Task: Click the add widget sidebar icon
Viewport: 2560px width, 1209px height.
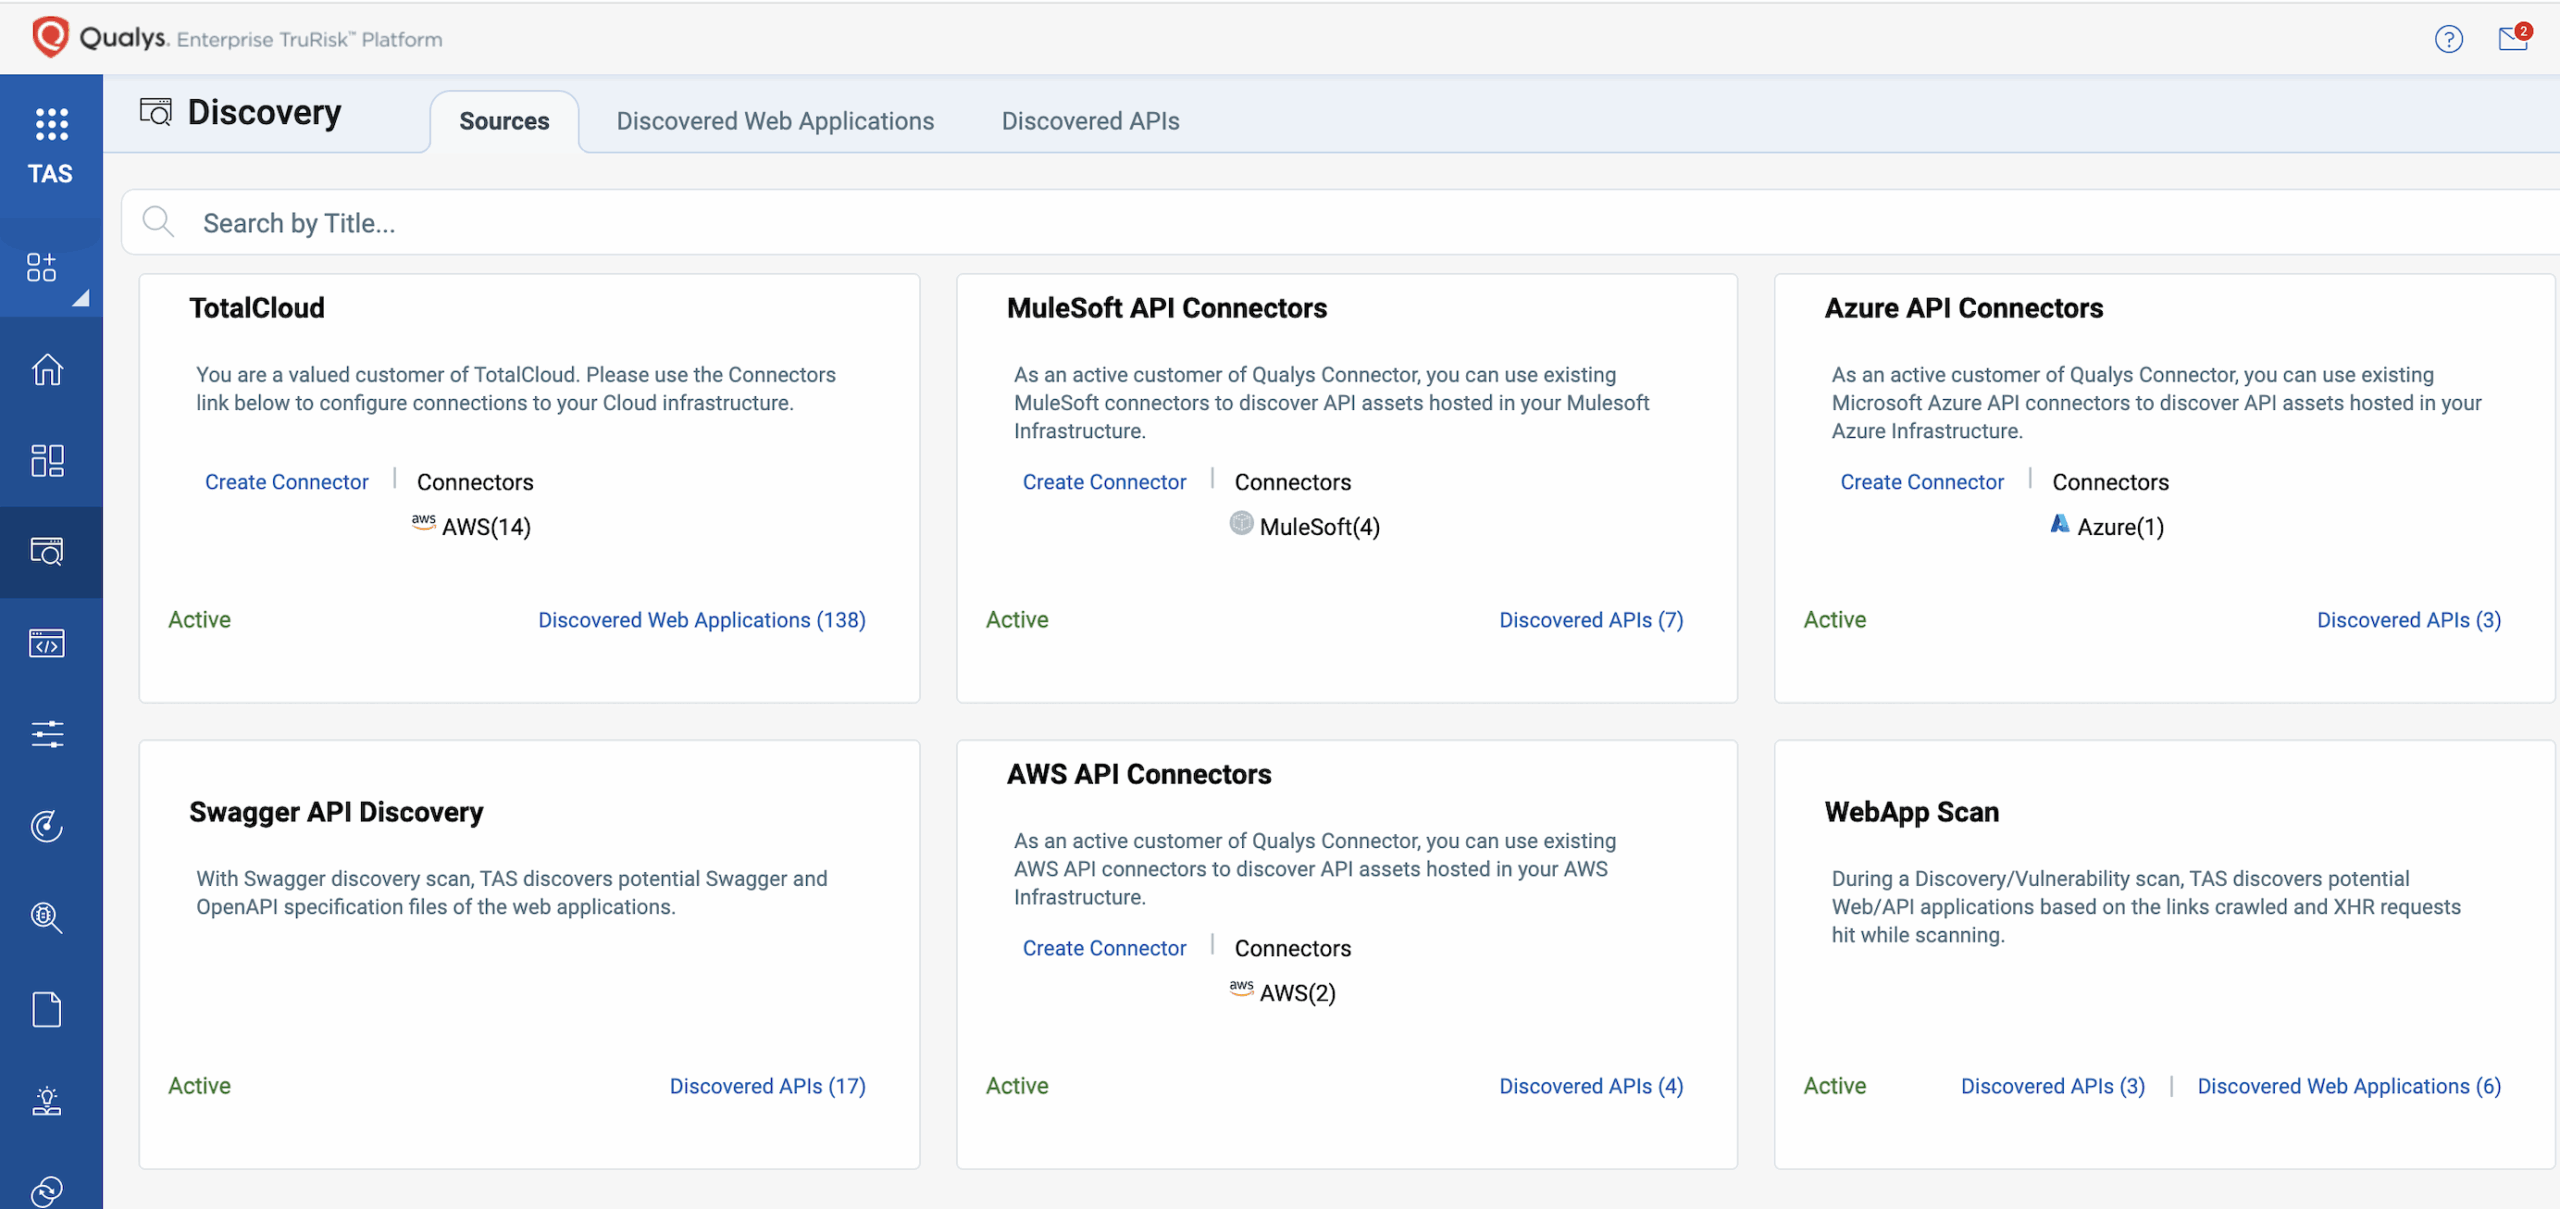Action: tap(42, 267)
